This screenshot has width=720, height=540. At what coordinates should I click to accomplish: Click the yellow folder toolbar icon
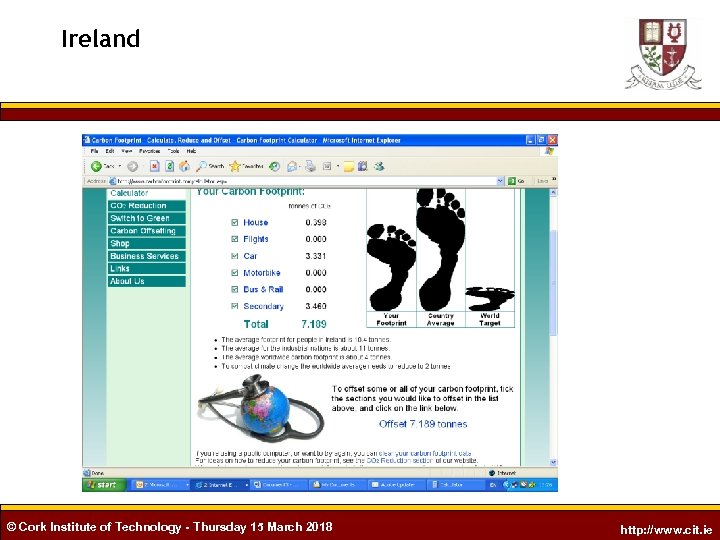coord(349,167)
